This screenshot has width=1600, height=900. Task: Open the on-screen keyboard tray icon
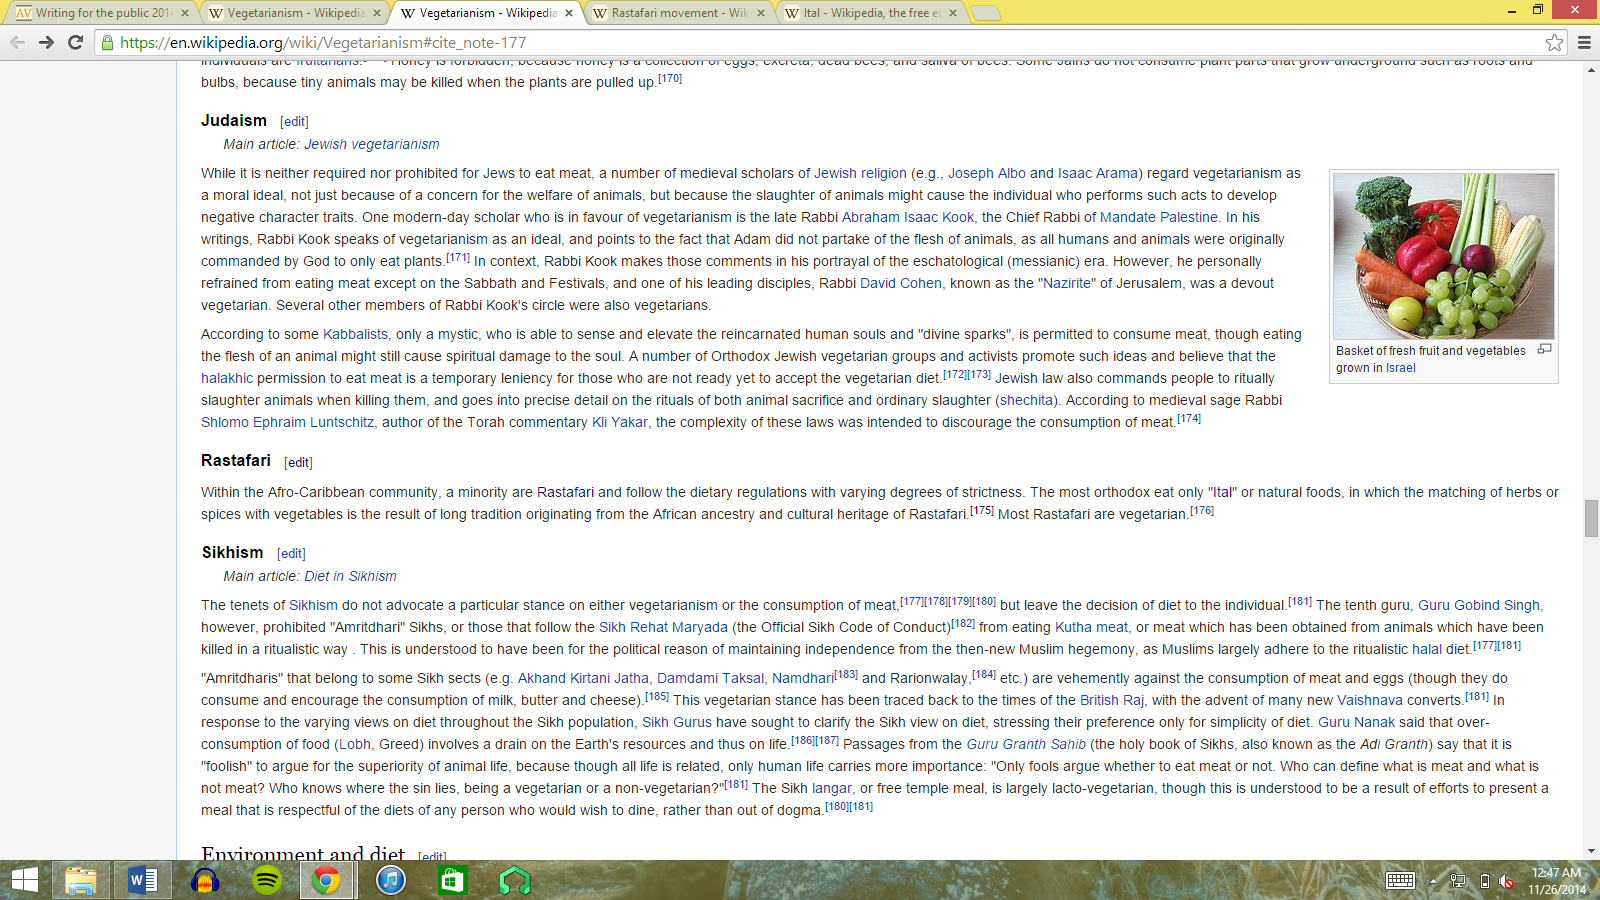pyautogui.click(x=1400, y=881)
